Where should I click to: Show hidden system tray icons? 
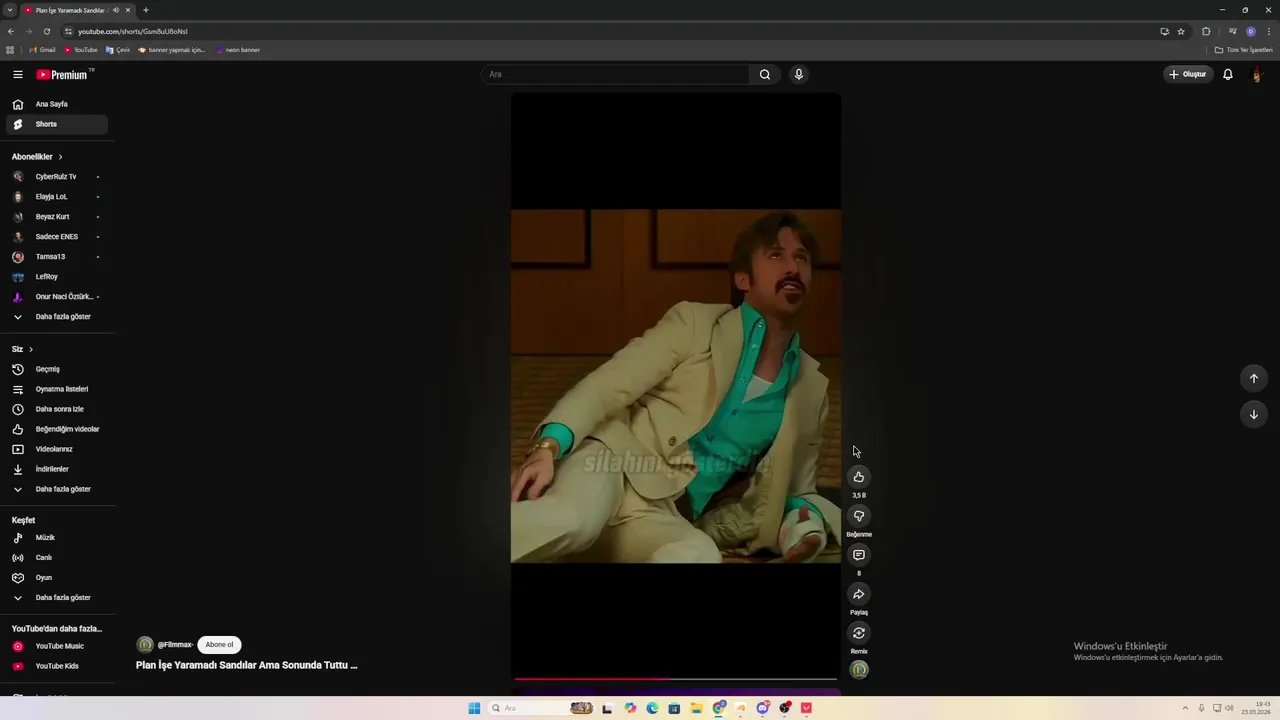tap(1185, 708)
